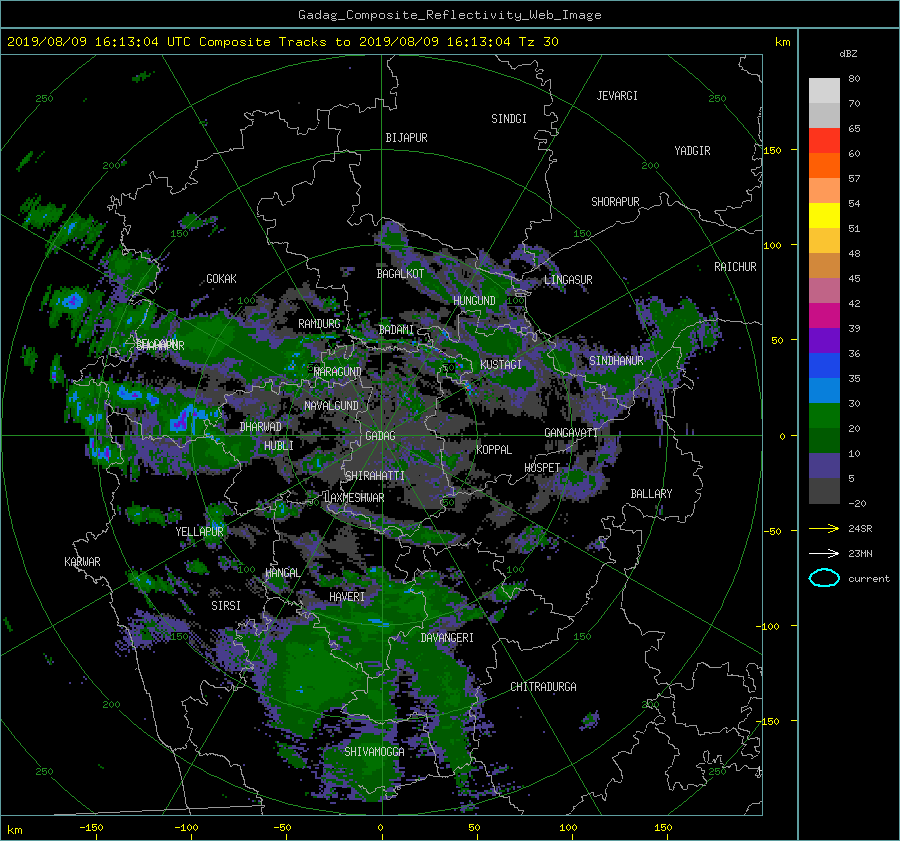Screen dimensions: 900x841
Task: Click the HAVERI city label
Action: (347, 597)
